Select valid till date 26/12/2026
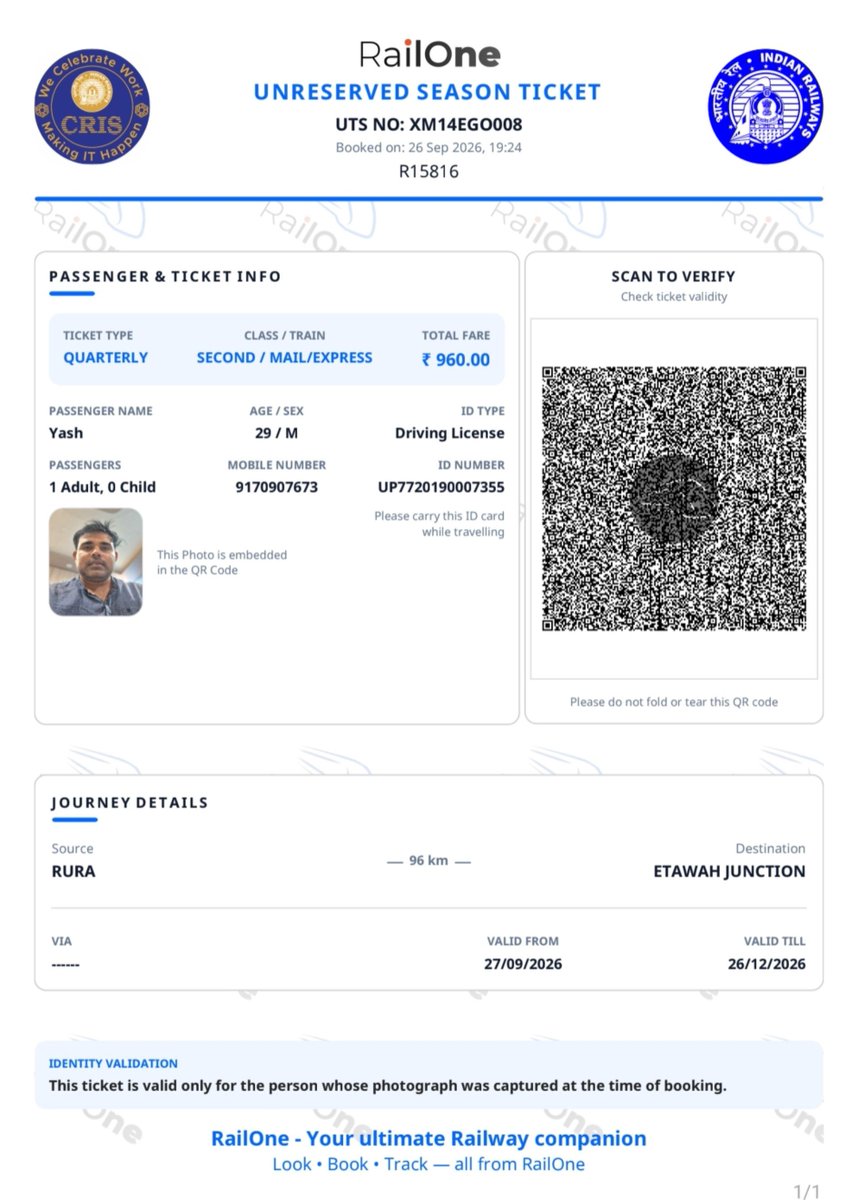Viewport: 858px width, 1200px height. tap(767, 965)
